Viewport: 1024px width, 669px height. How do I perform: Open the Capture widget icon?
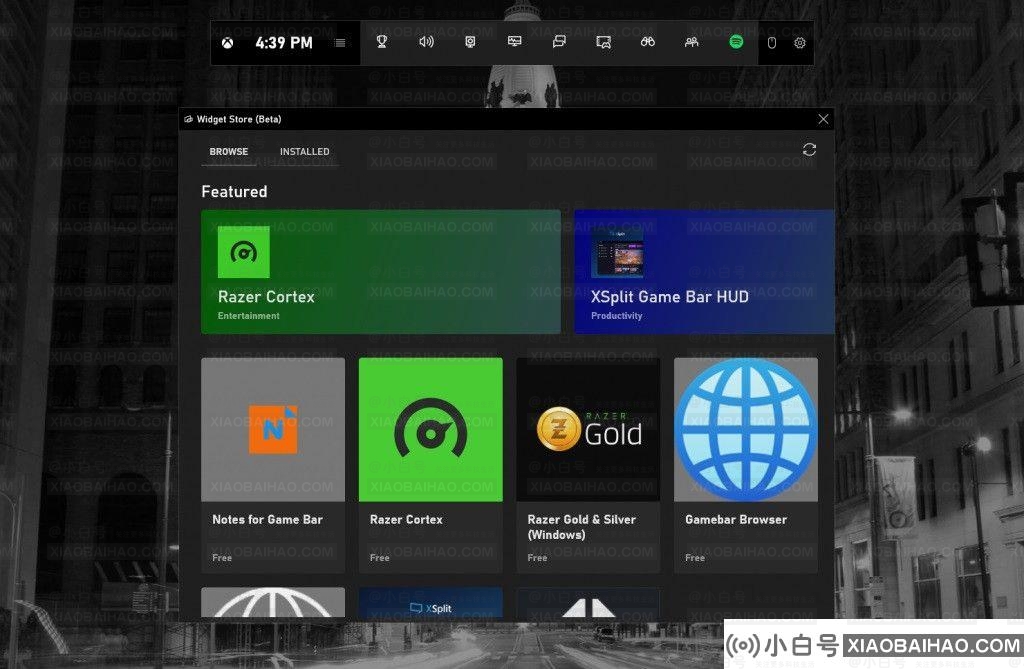tap(470, 42)
